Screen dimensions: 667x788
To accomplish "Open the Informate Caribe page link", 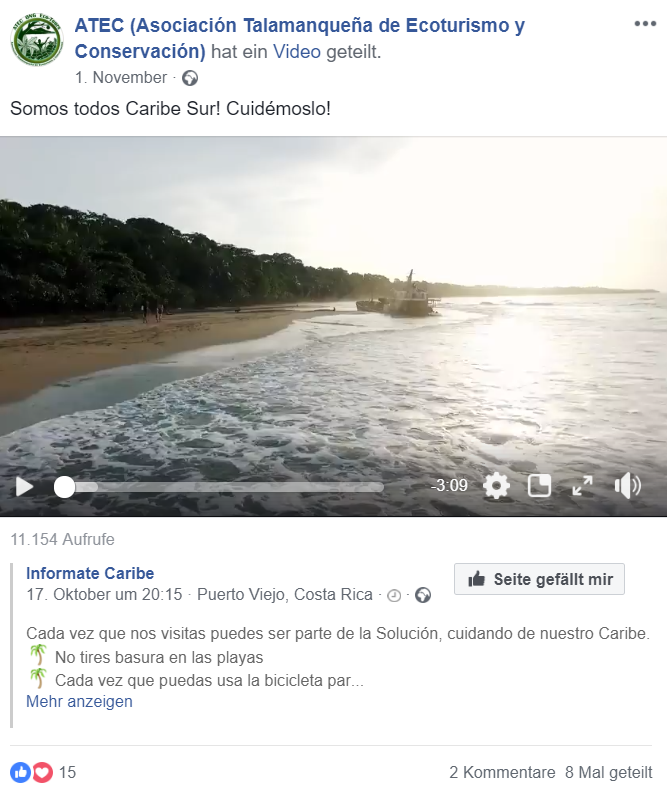I will (x=90, y=573).
